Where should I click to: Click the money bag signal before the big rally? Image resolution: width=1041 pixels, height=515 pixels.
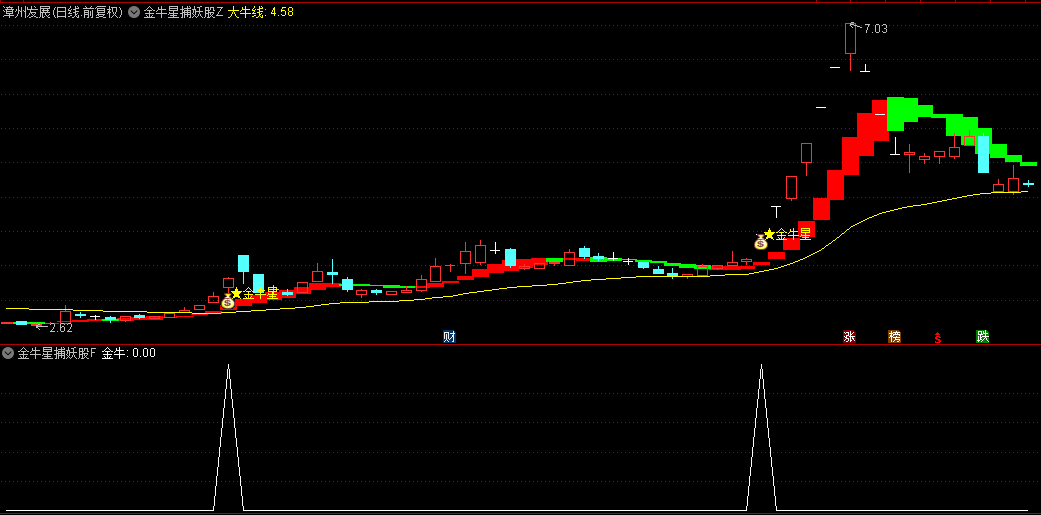pos(761,242)
